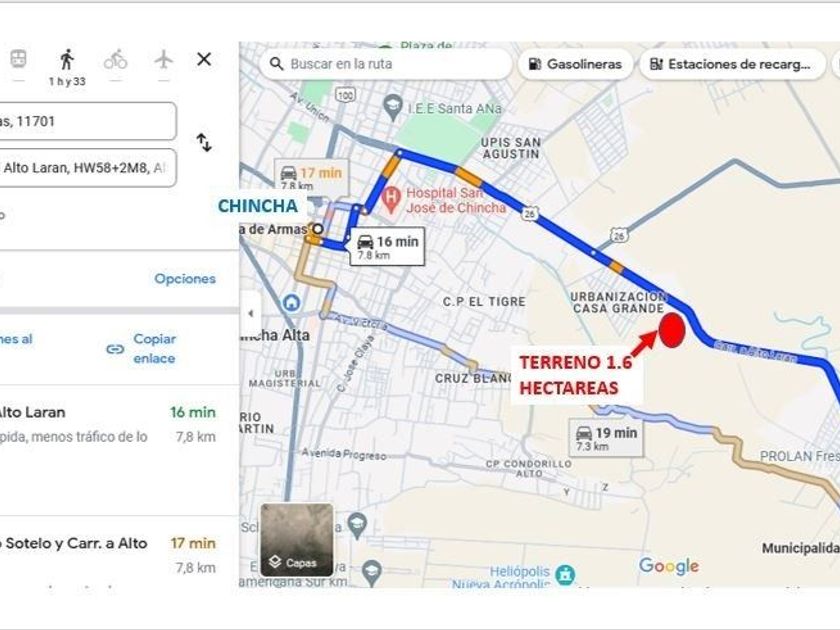The height and width of the screenshot is (630, 840).
Task: Select the walking travel mode icon
Action: point(67,59)
